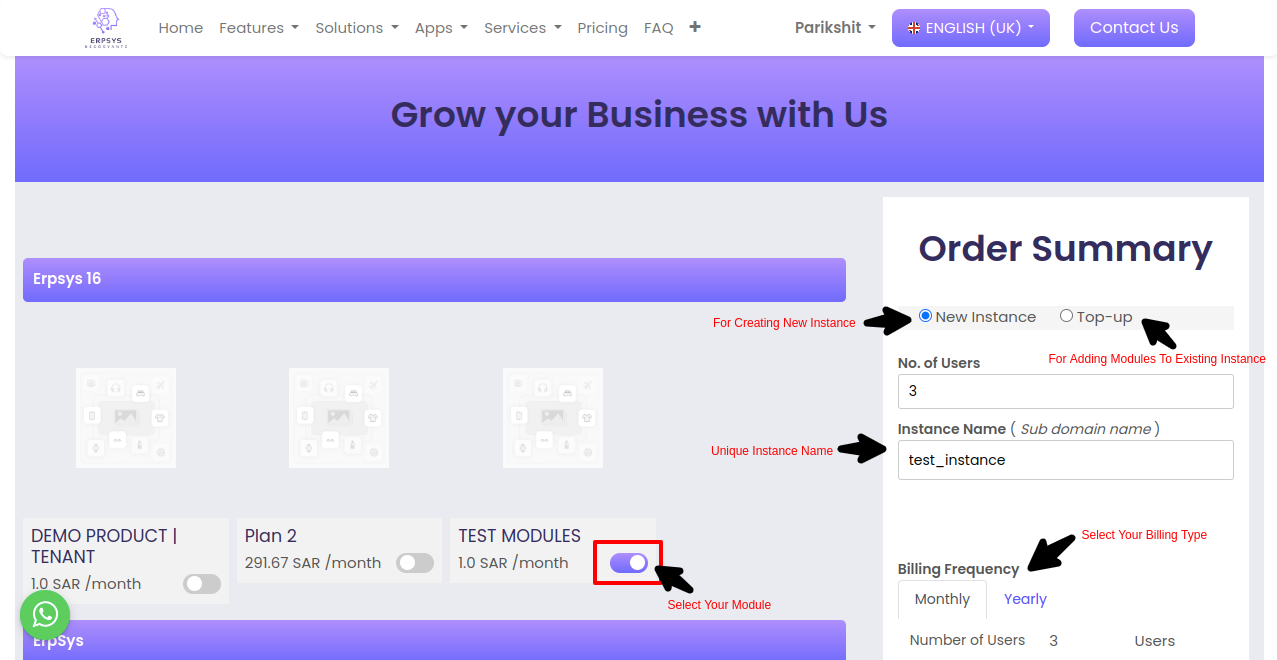Screen dimensions: 1277x660
Task: Go to the Pricing page link
Action: click(602, 28)
